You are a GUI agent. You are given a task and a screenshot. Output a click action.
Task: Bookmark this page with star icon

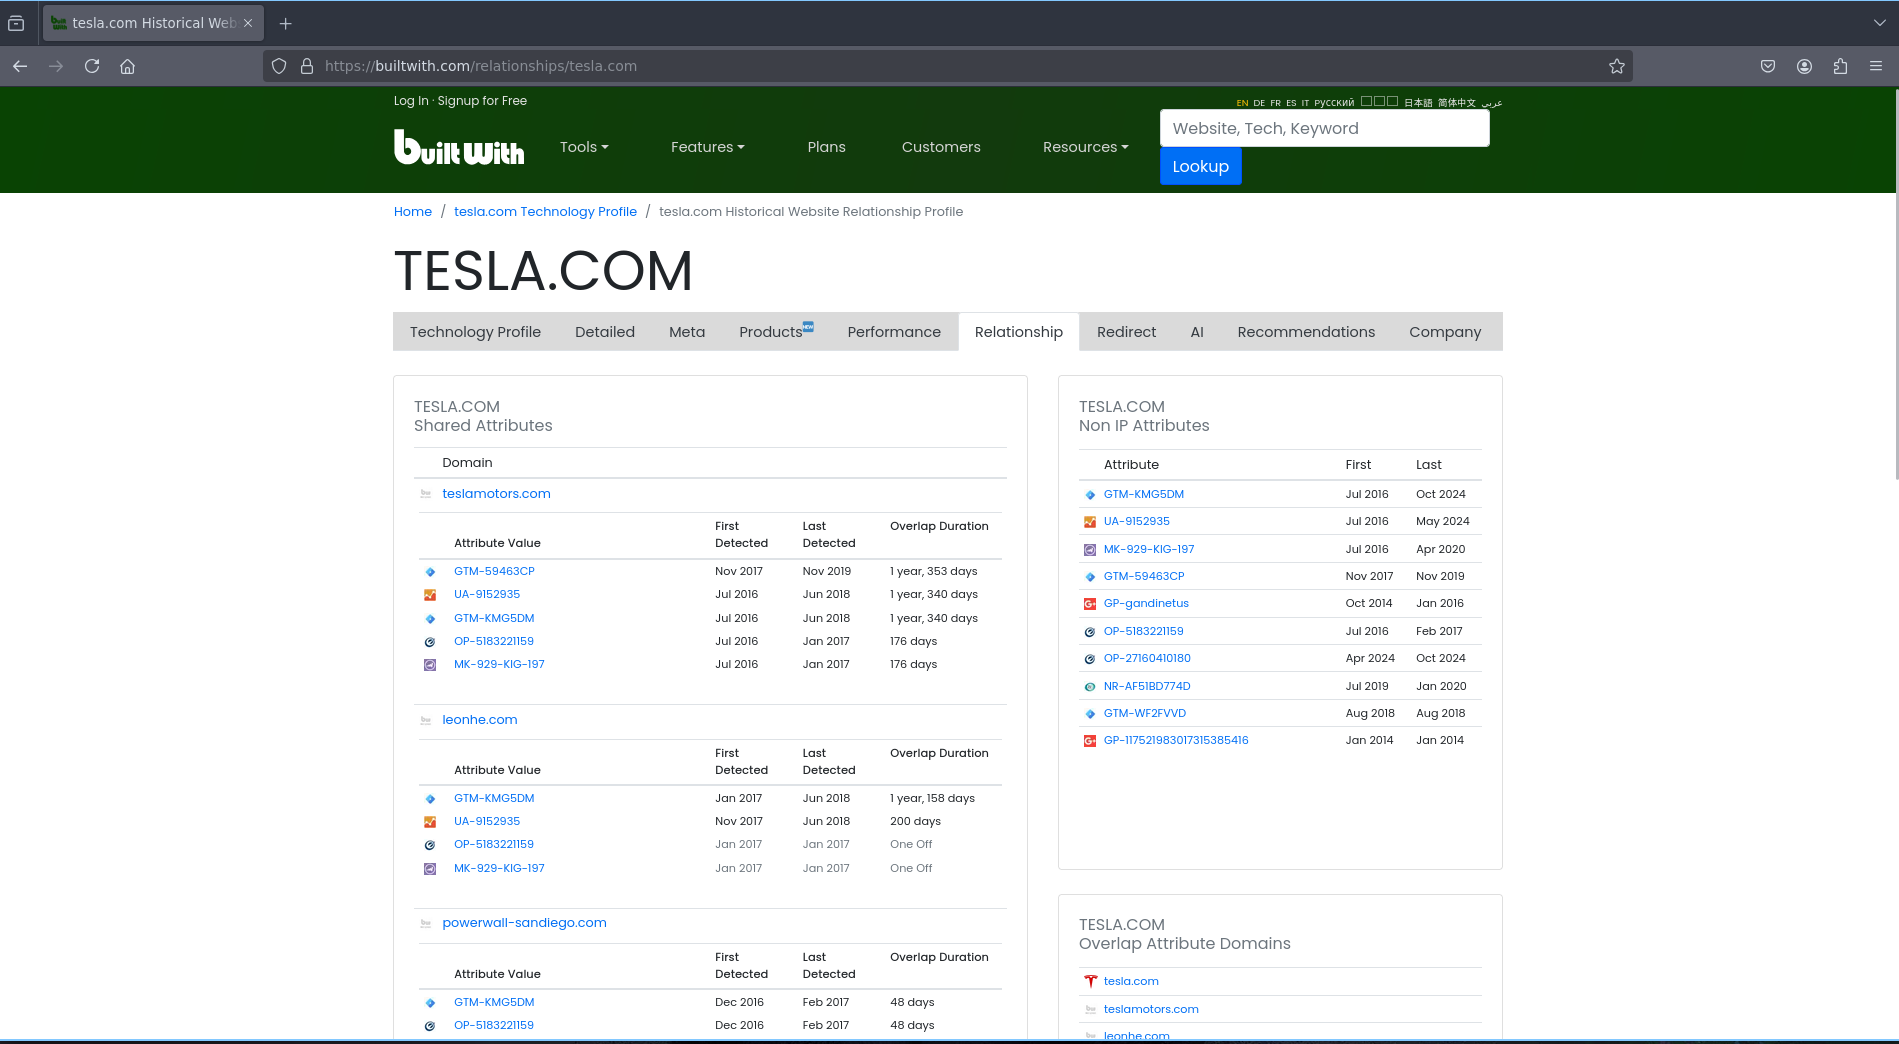[1617, 66]
